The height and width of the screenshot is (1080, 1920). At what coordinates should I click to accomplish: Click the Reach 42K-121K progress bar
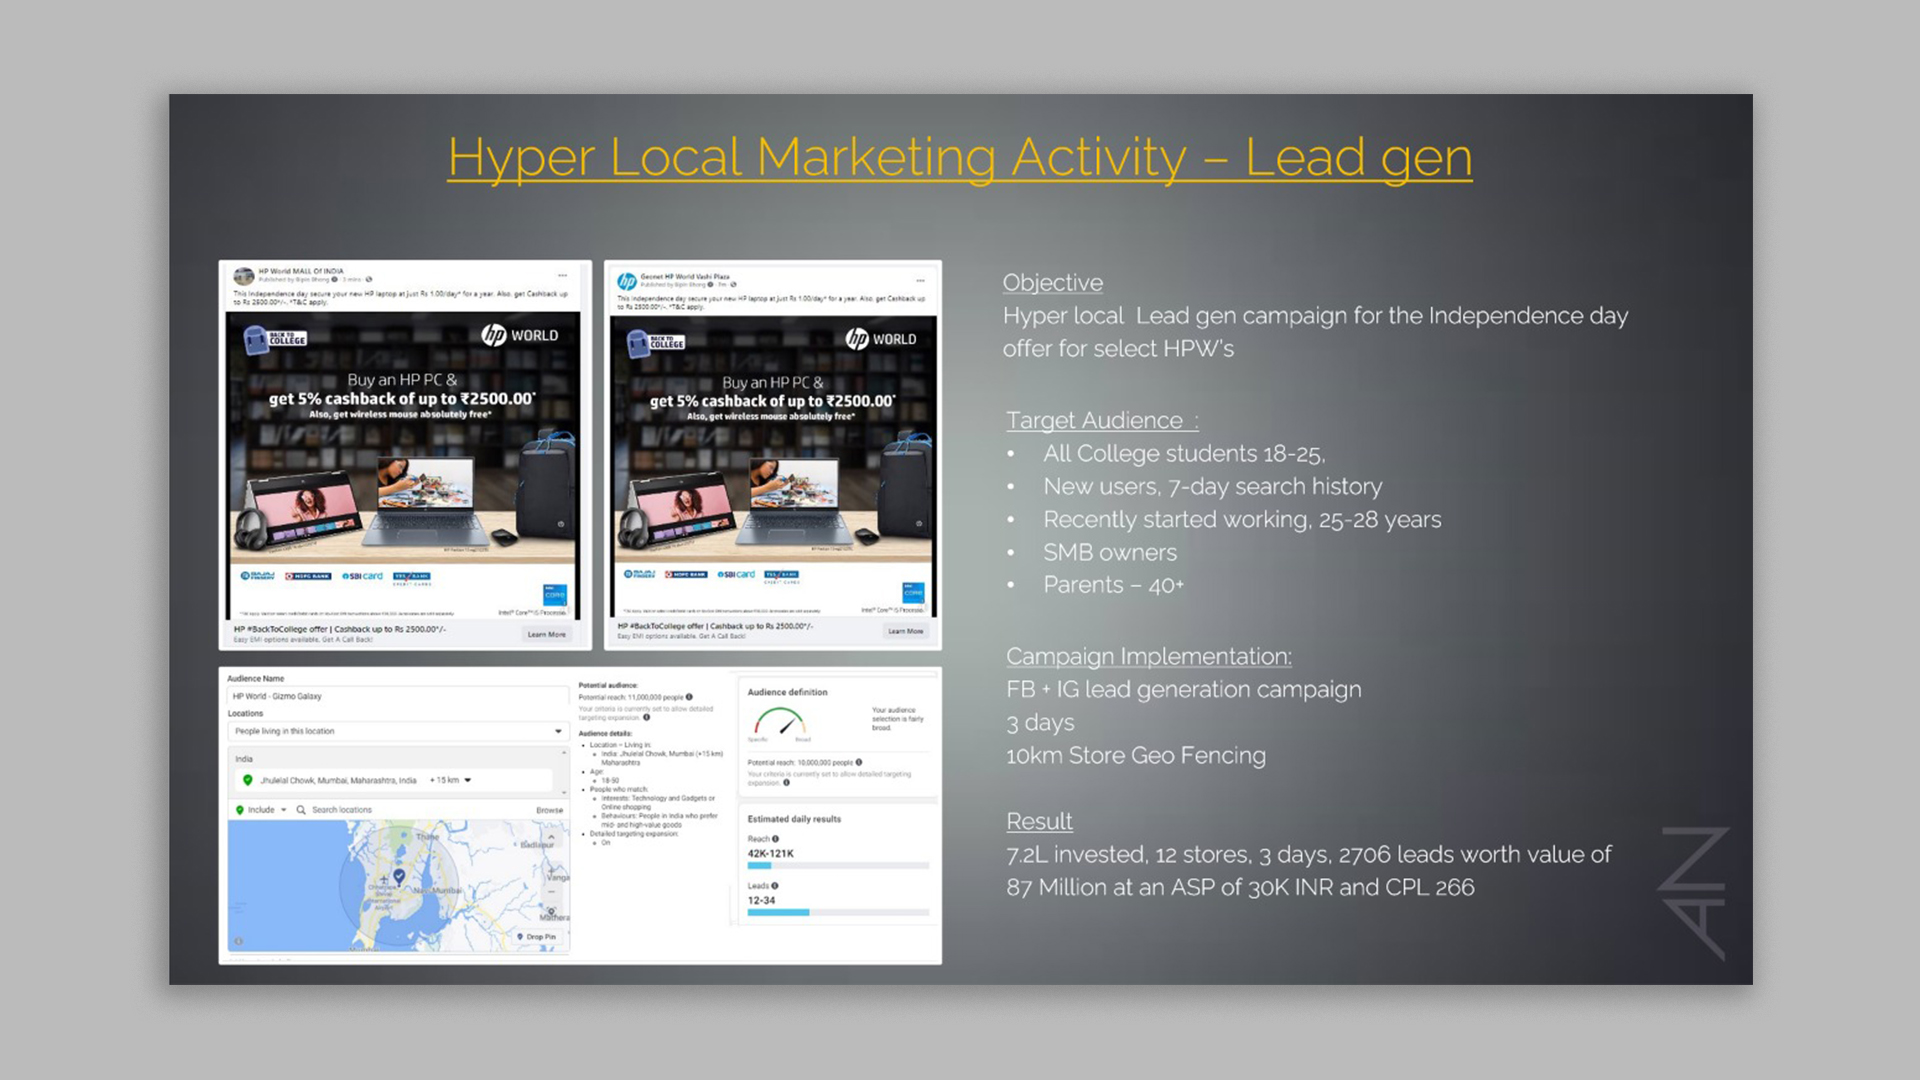click(x=838, y=866)
